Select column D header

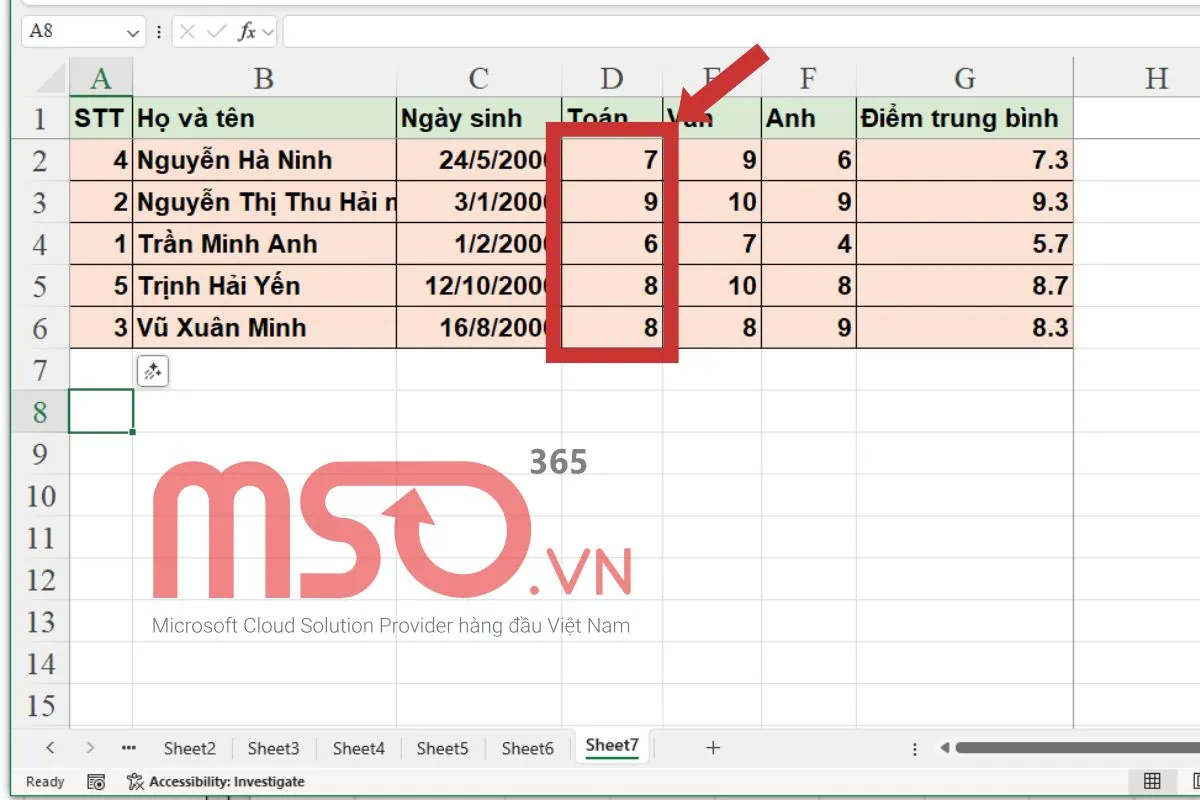tap(611, 78)
